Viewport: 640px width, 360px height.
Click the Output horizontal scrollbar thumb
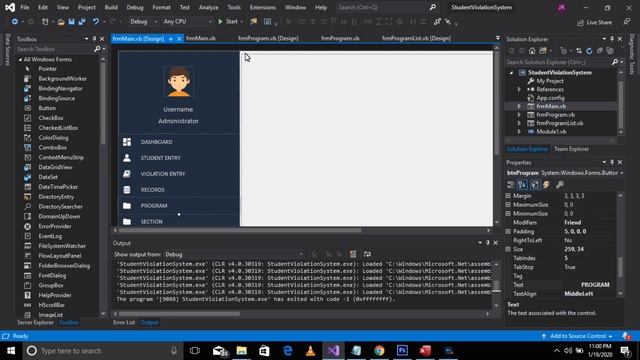point(178,314)
